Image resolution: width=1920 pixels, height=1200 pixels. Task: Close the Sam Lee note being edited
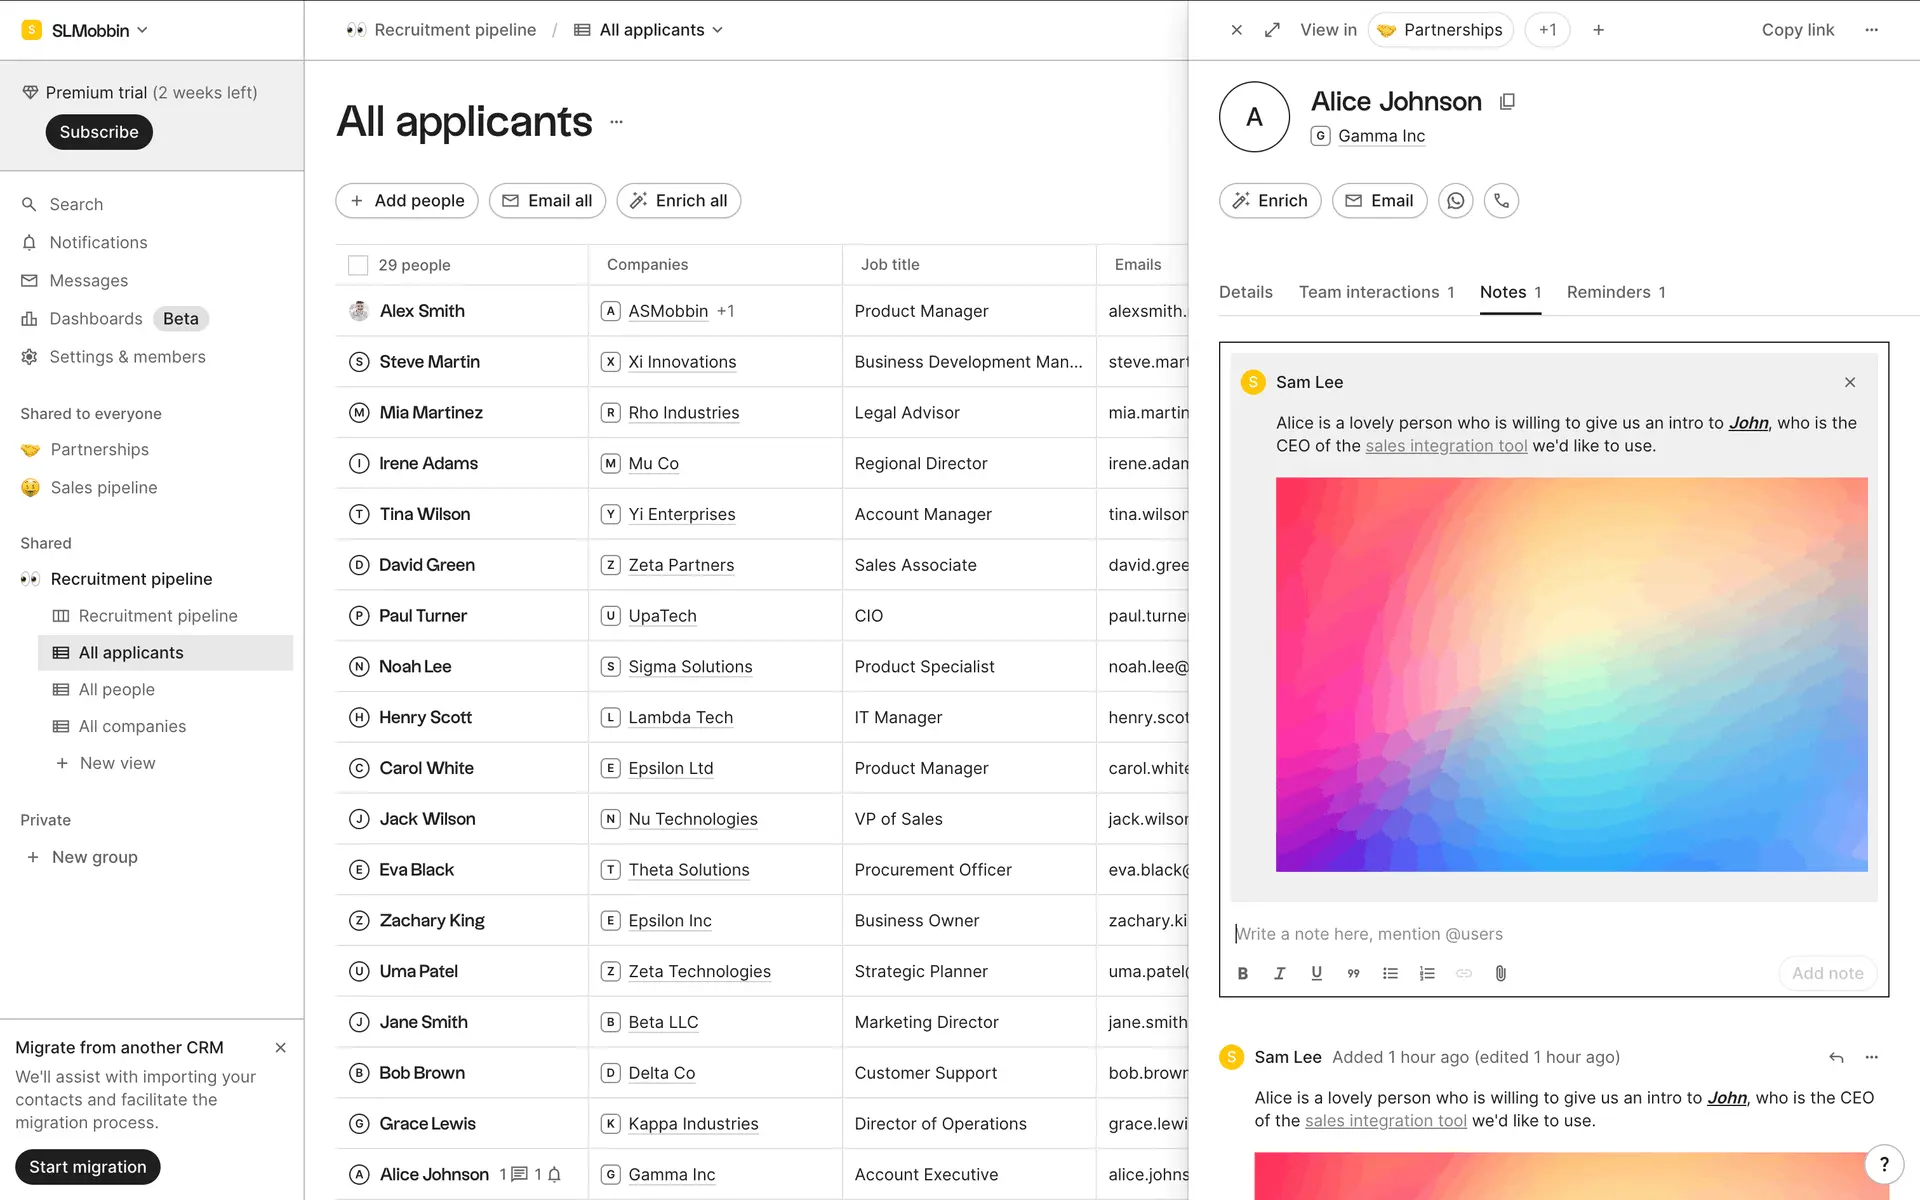[1849, 382]
